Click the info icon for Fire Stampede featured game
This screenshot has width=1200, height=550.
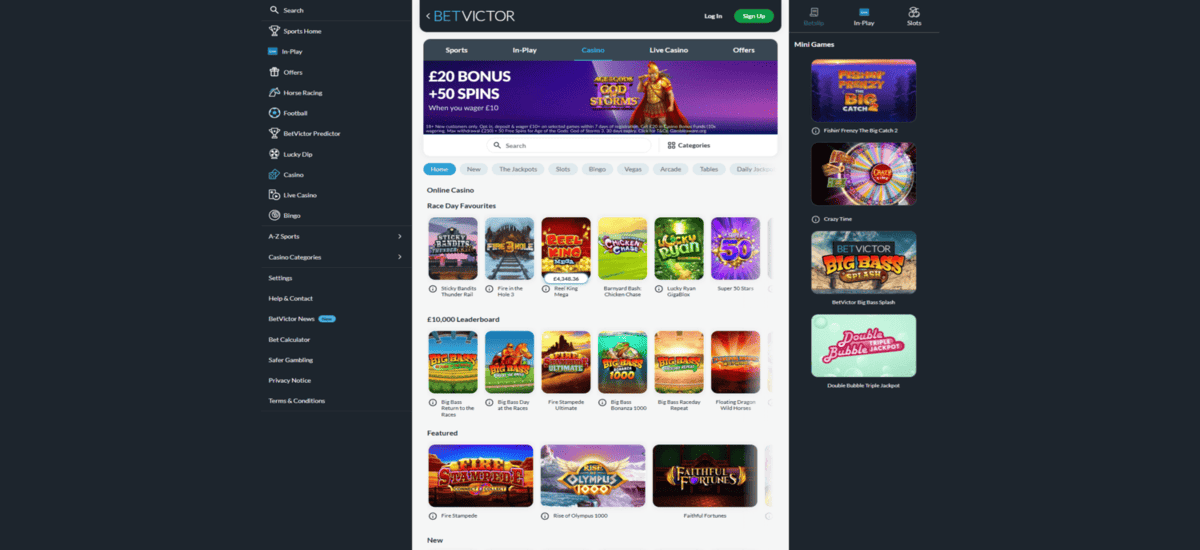pos(432,516)
